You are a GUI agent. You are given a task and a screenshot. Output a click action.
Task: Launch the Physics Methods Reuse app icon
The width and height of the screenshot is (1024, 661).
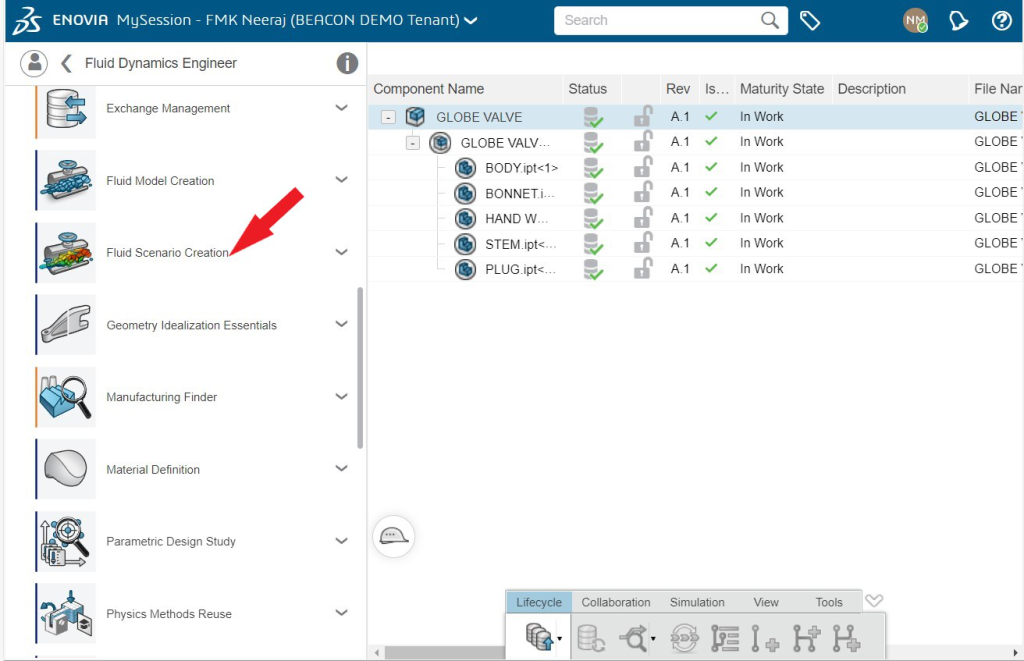click(x=66, y=614)
